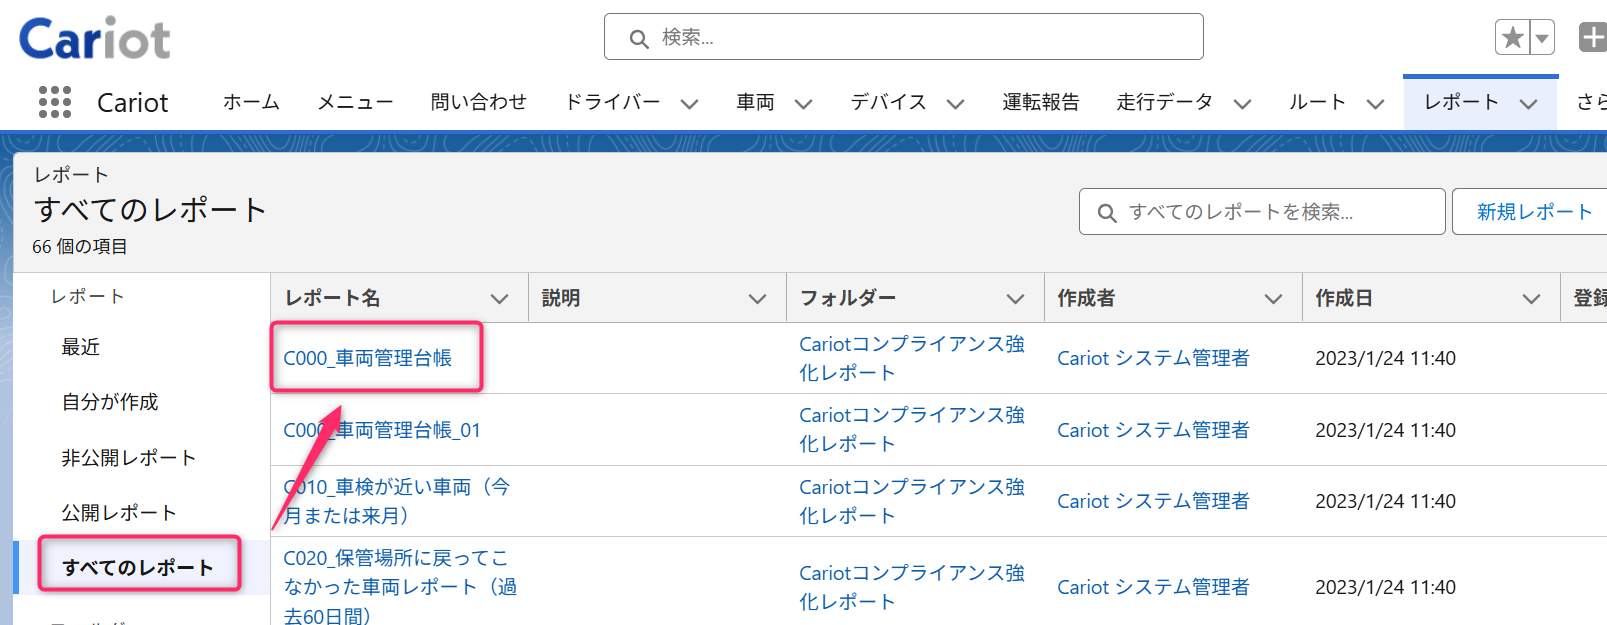Viewport: 1607px width, 625px height.
Task: Open Cariot システム管理者 in C000_車両管理台帳_01 row
Action: pyautogui.click(x=1153, y=430)
